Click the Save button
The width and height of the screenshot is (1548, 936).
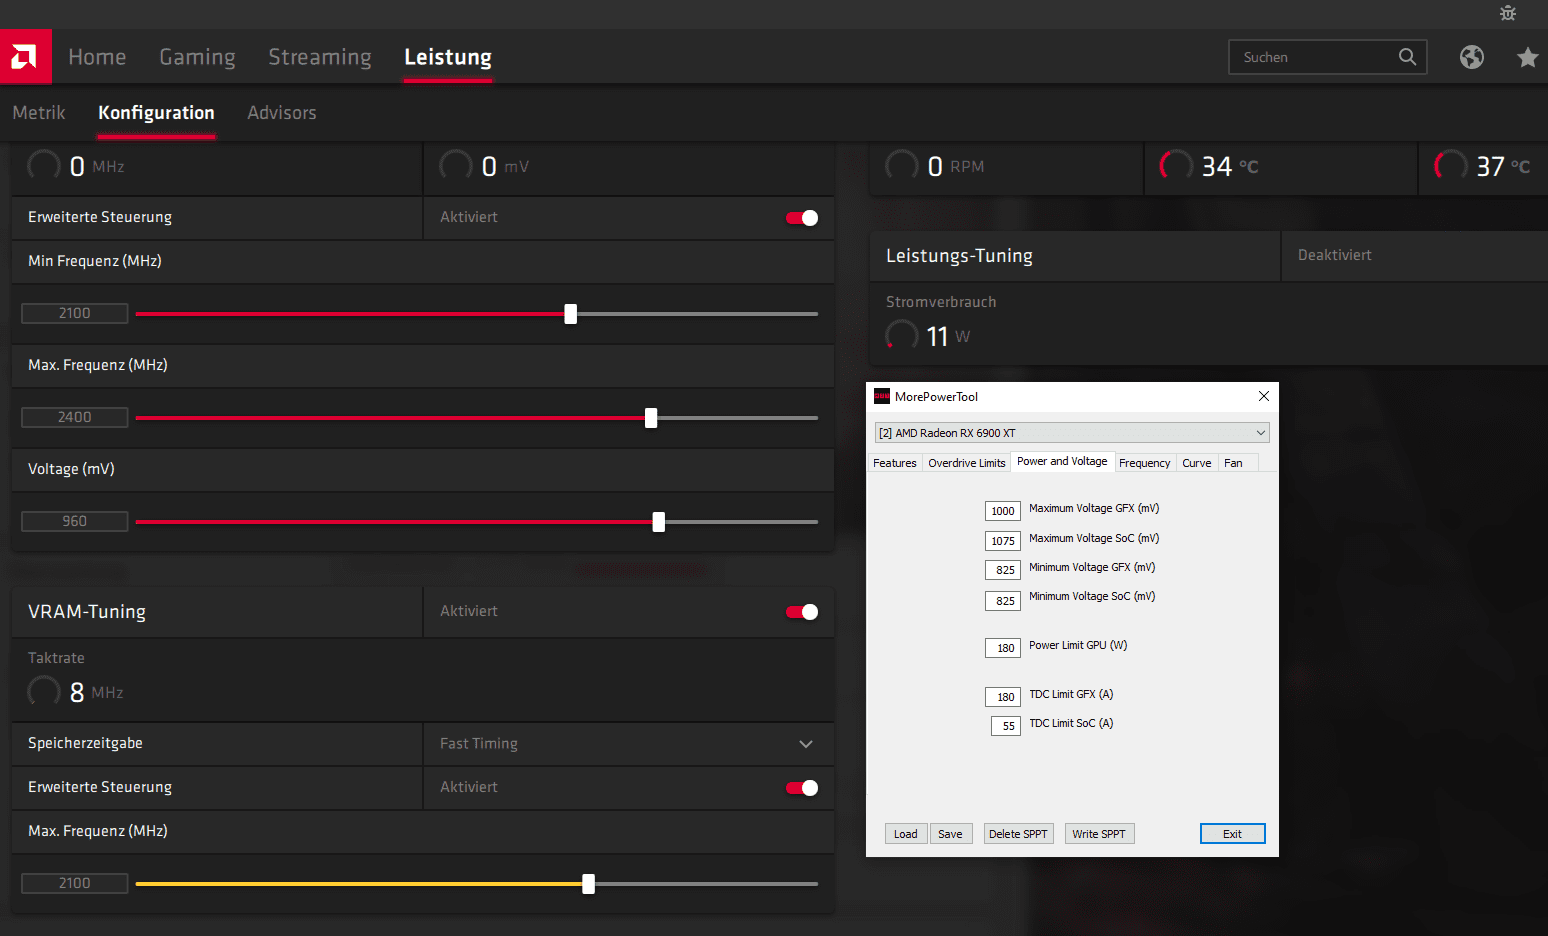tap(950, 834)
